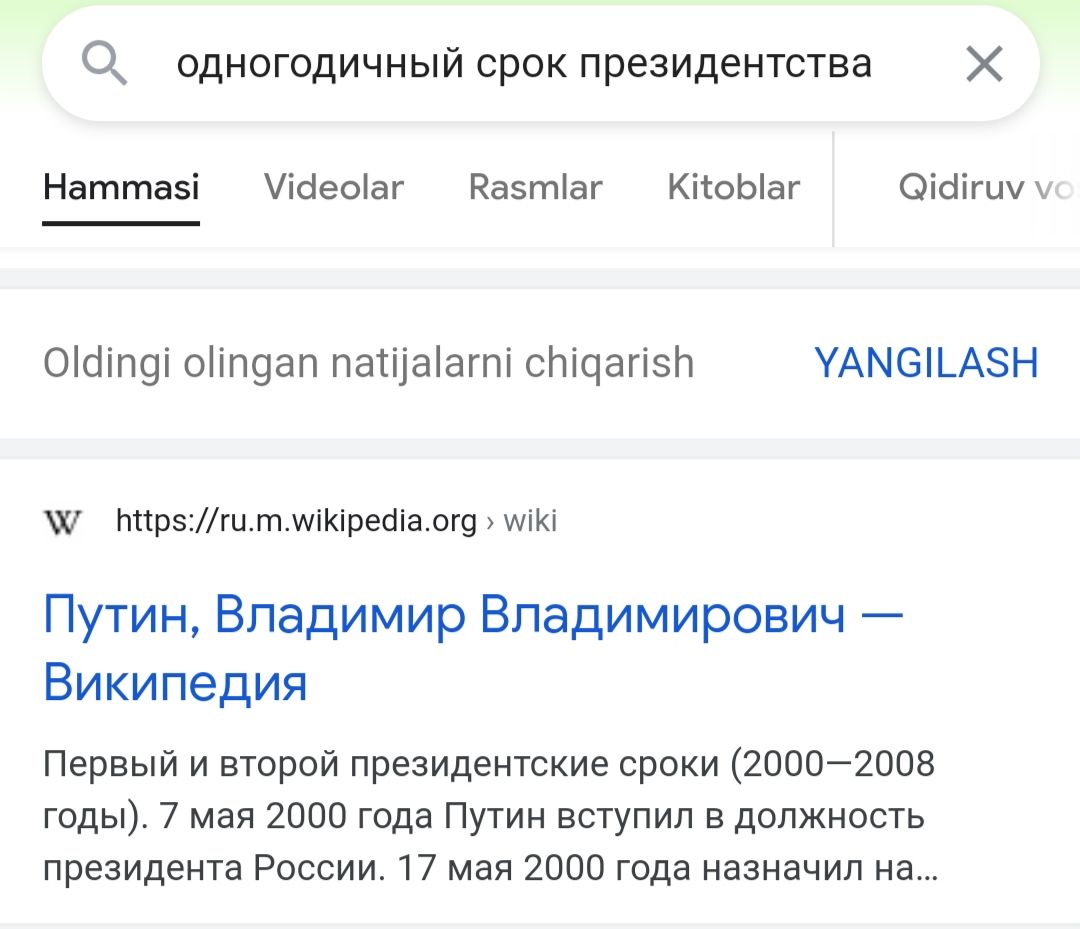The image size is (1080, 929).
Task: Clear the search query with X
Action: 984,65
